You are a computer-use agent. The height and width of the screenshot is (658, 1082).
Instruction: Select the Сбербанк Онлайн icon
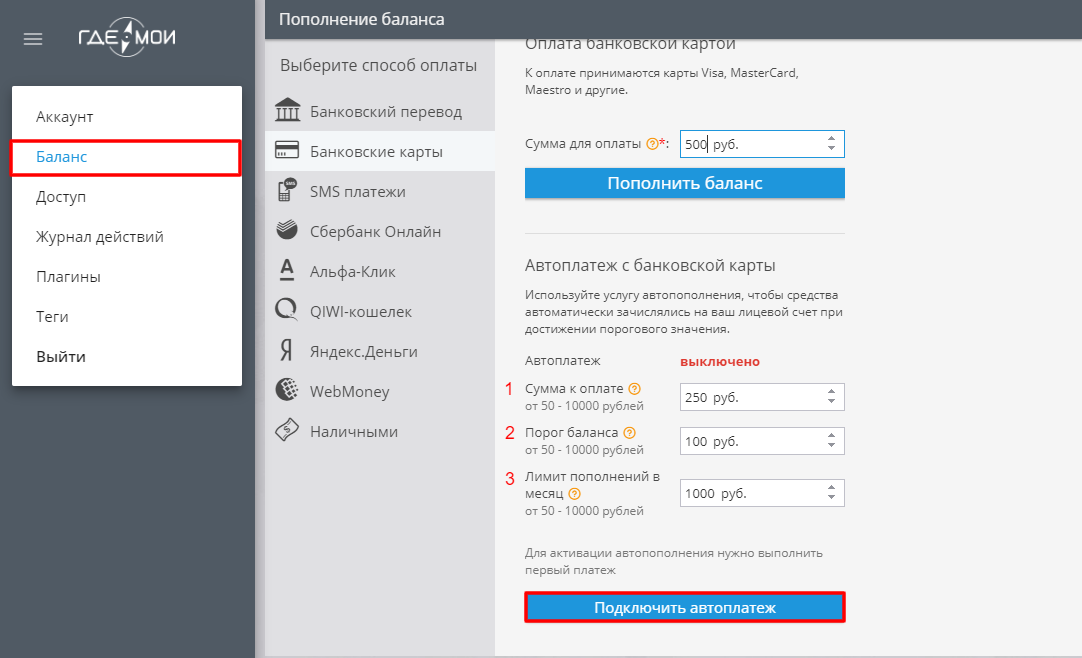pyautogui.click(x=287, y=230)
